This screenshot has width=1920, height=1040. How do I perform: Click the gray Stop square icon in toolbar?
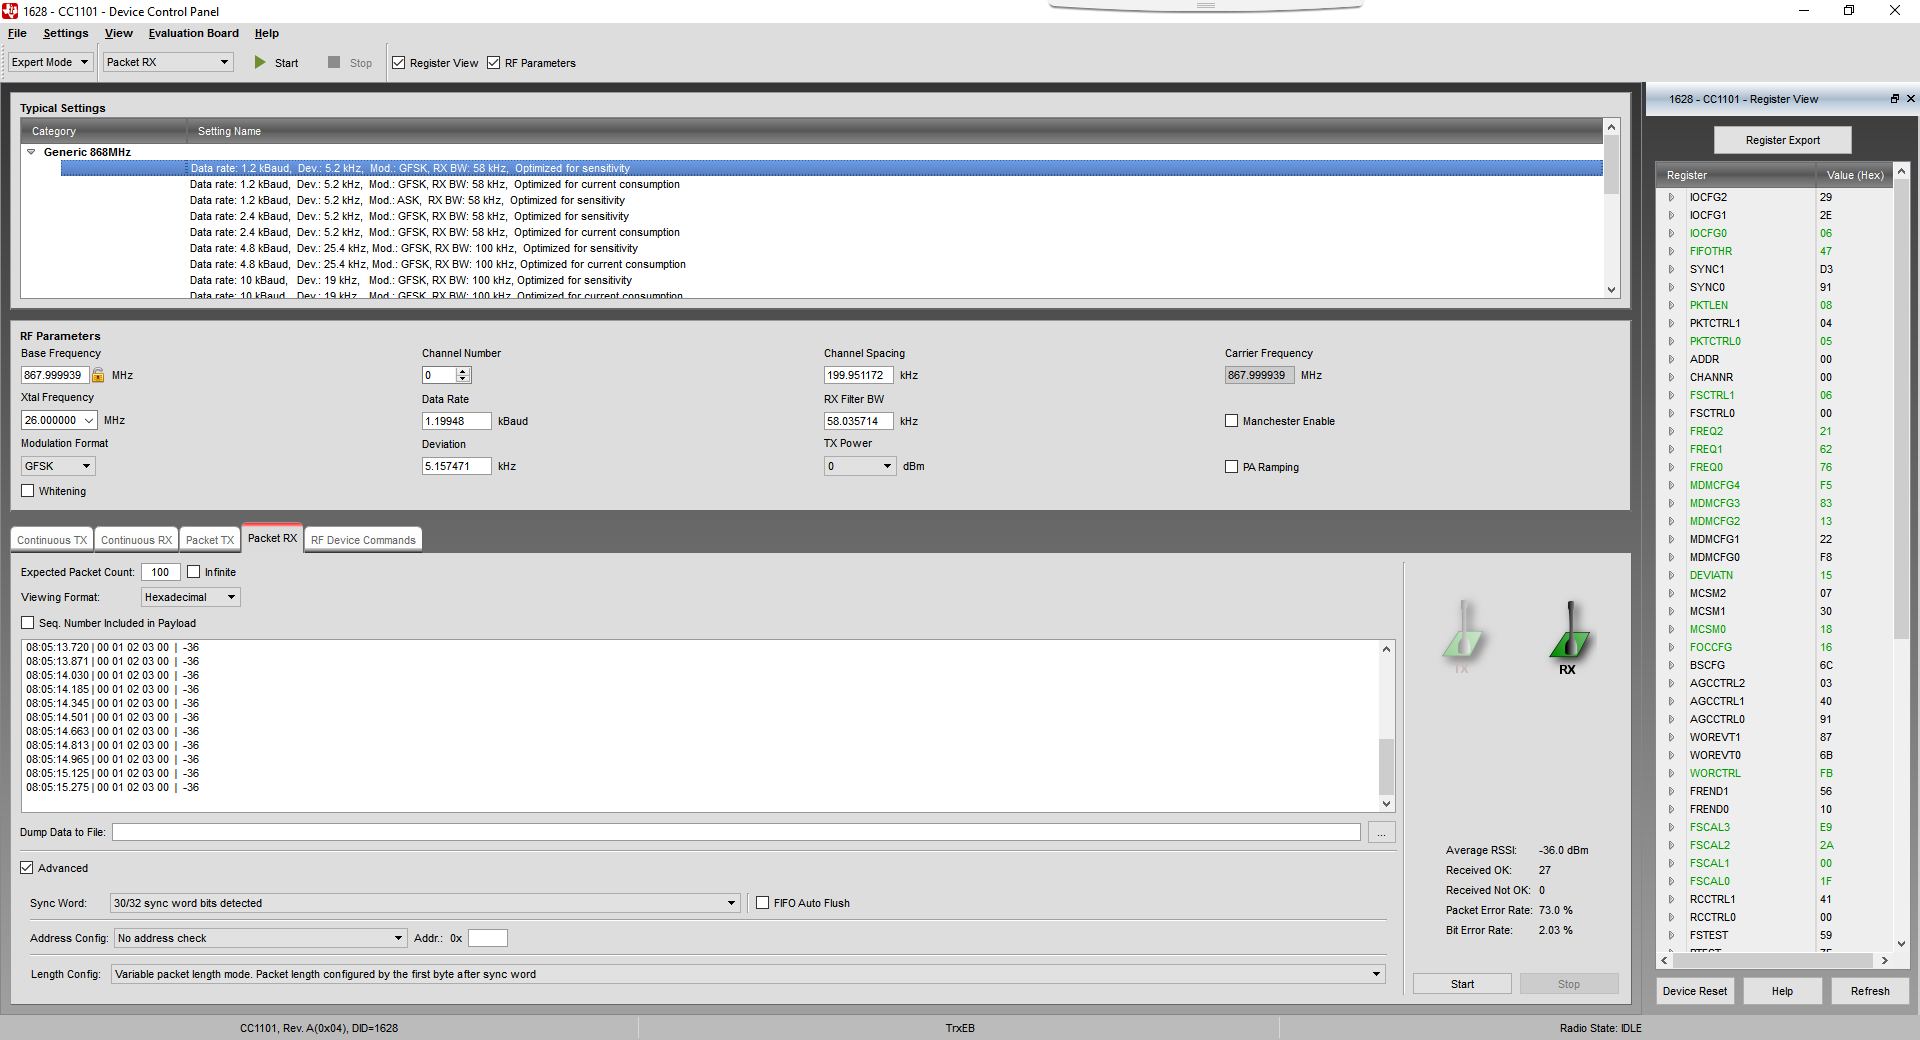(x=334, y=62)
